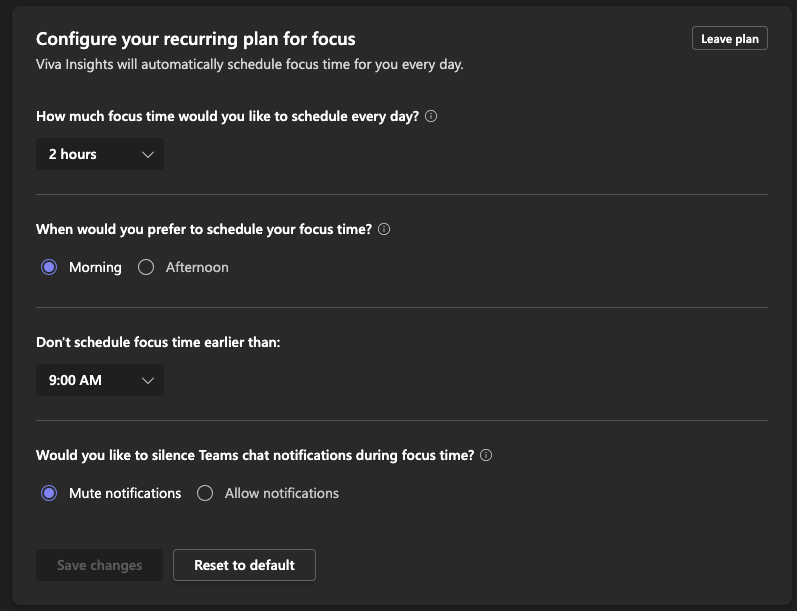Image resolution: width=797 pixels, height=611 pixels.
Task: Click the chevron arrow in the 2 hours box
Action: click(148, 154)
